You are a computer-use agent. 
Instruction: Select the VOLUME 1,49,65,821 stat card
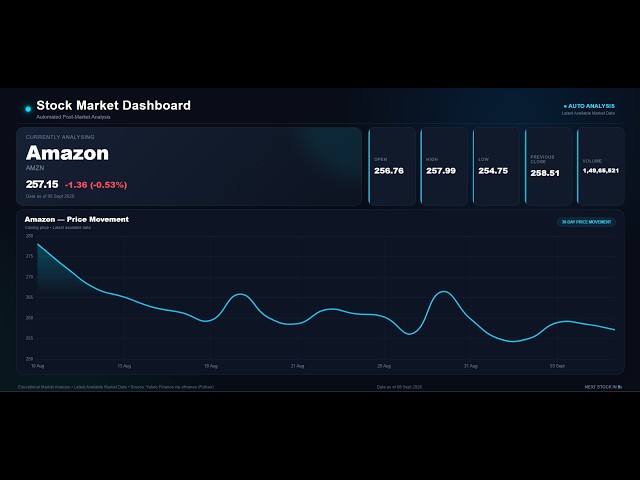[601, 166]
